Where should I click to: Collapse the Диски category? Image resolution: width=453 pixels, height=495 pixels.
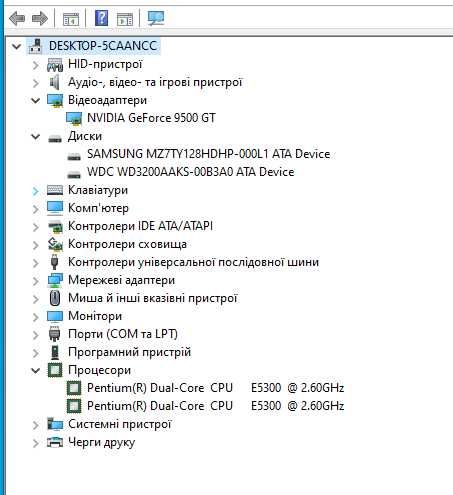click(36, 136)
